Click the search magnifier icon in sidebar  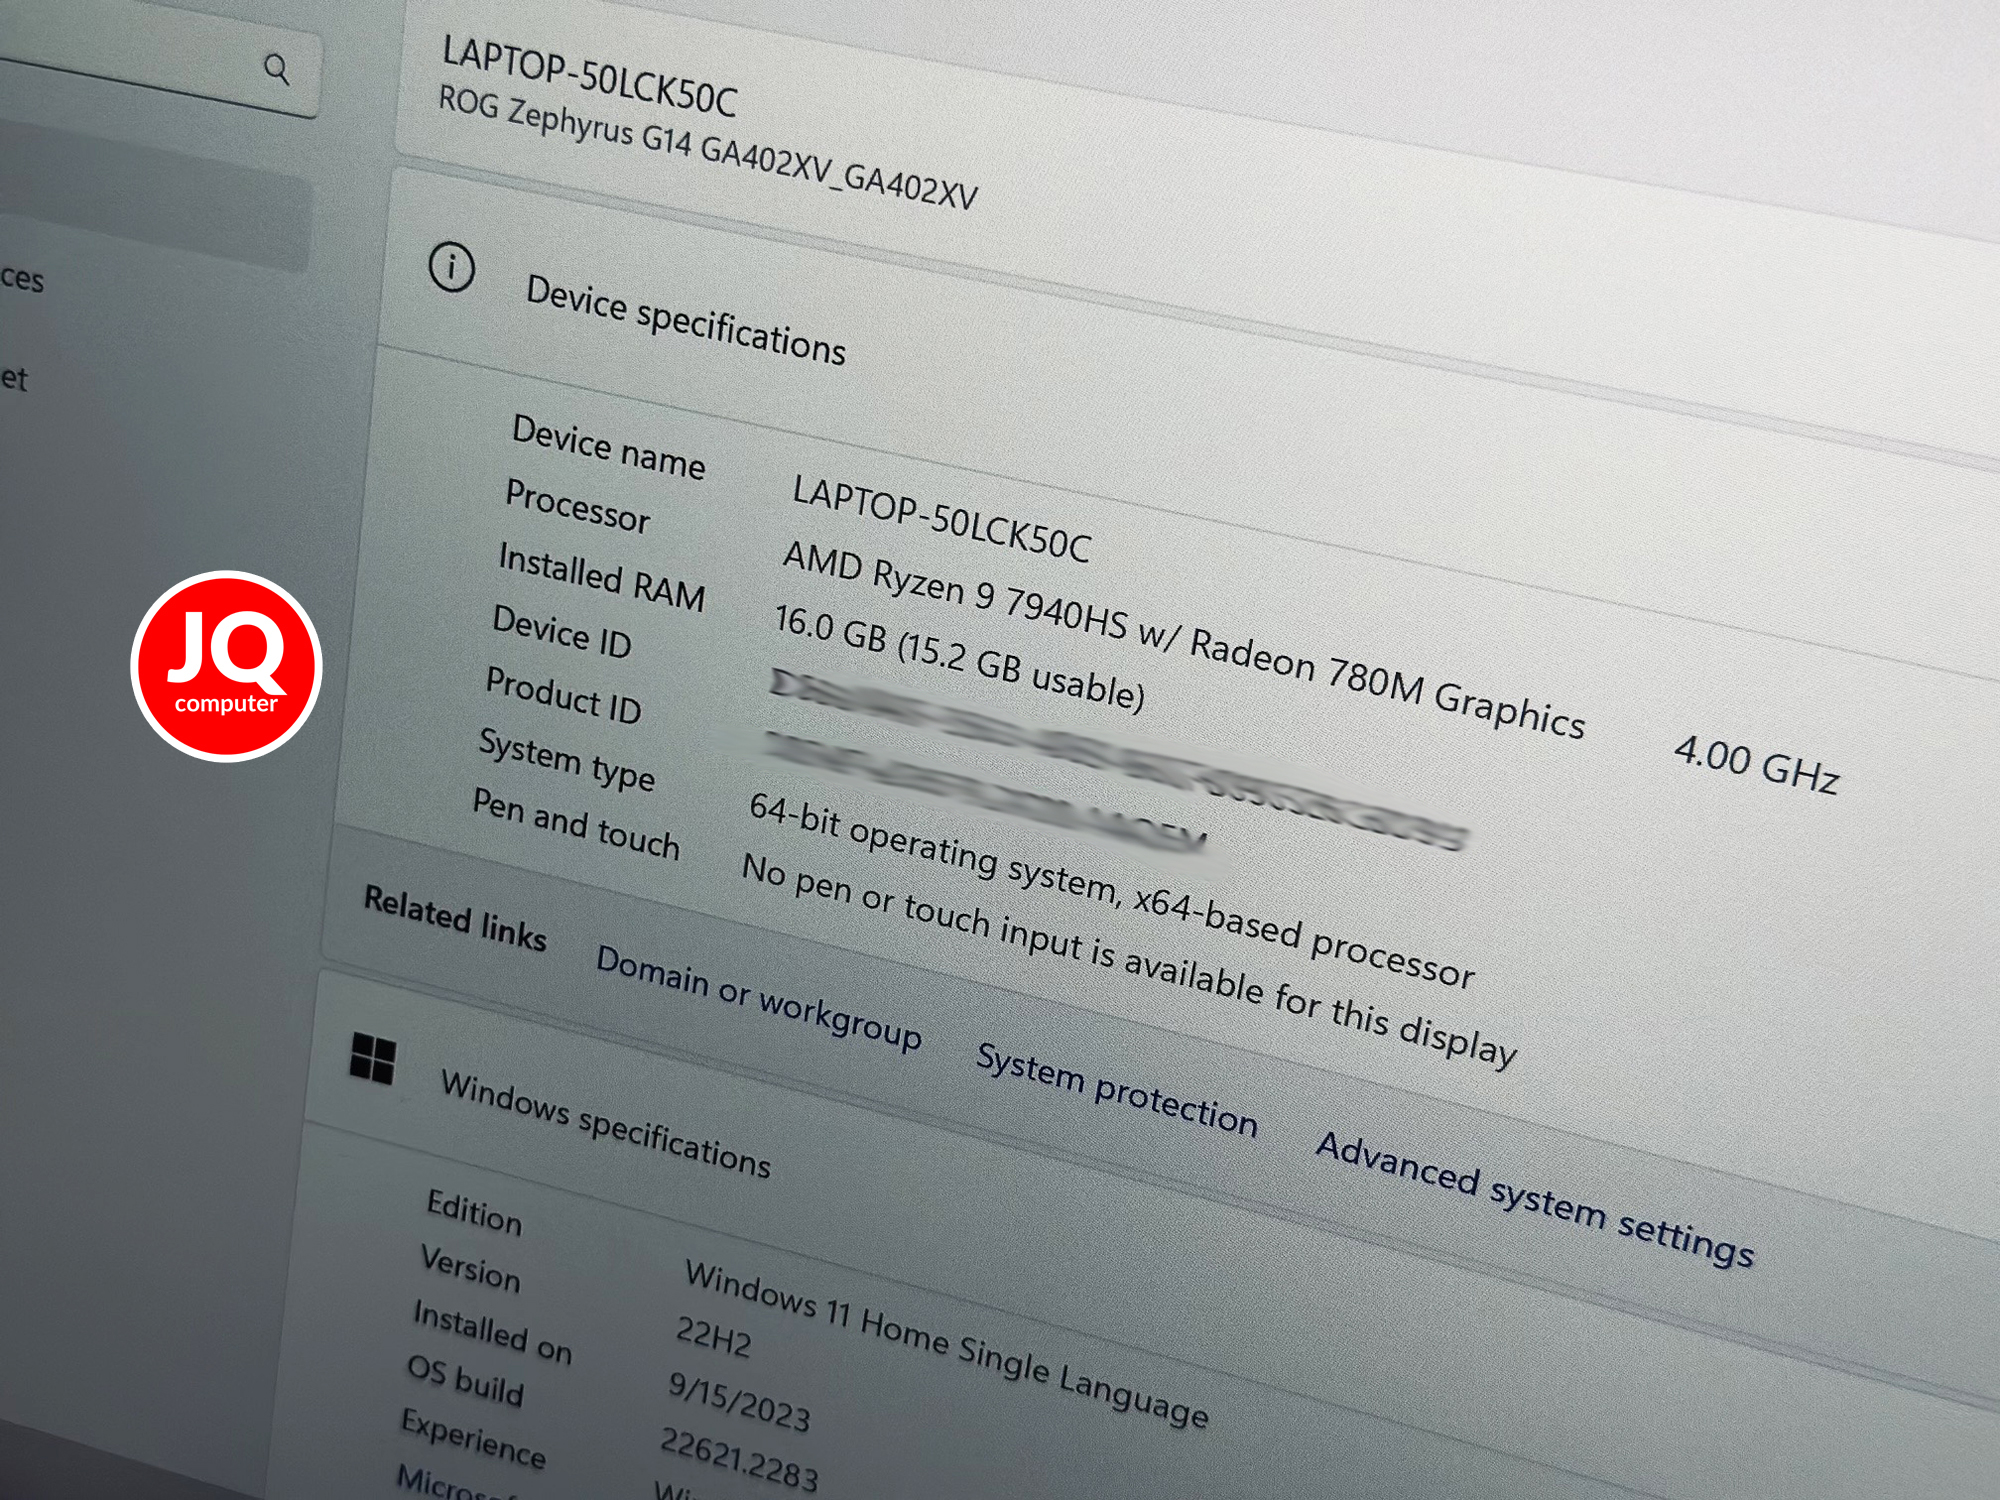[277, 69]
